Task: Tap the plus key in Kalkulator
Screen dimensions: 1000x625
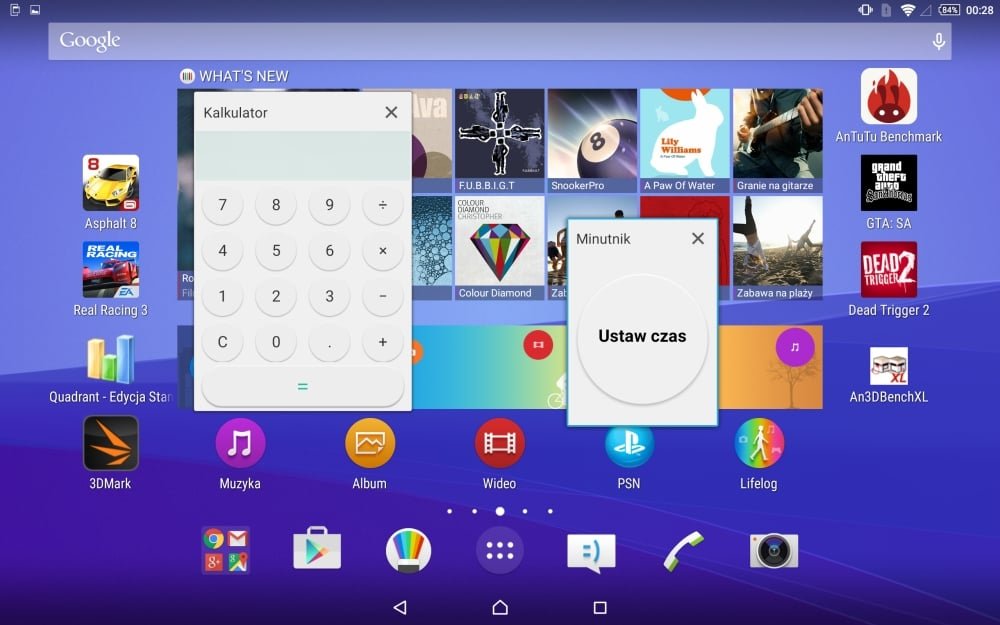Action: coord(383,342)
